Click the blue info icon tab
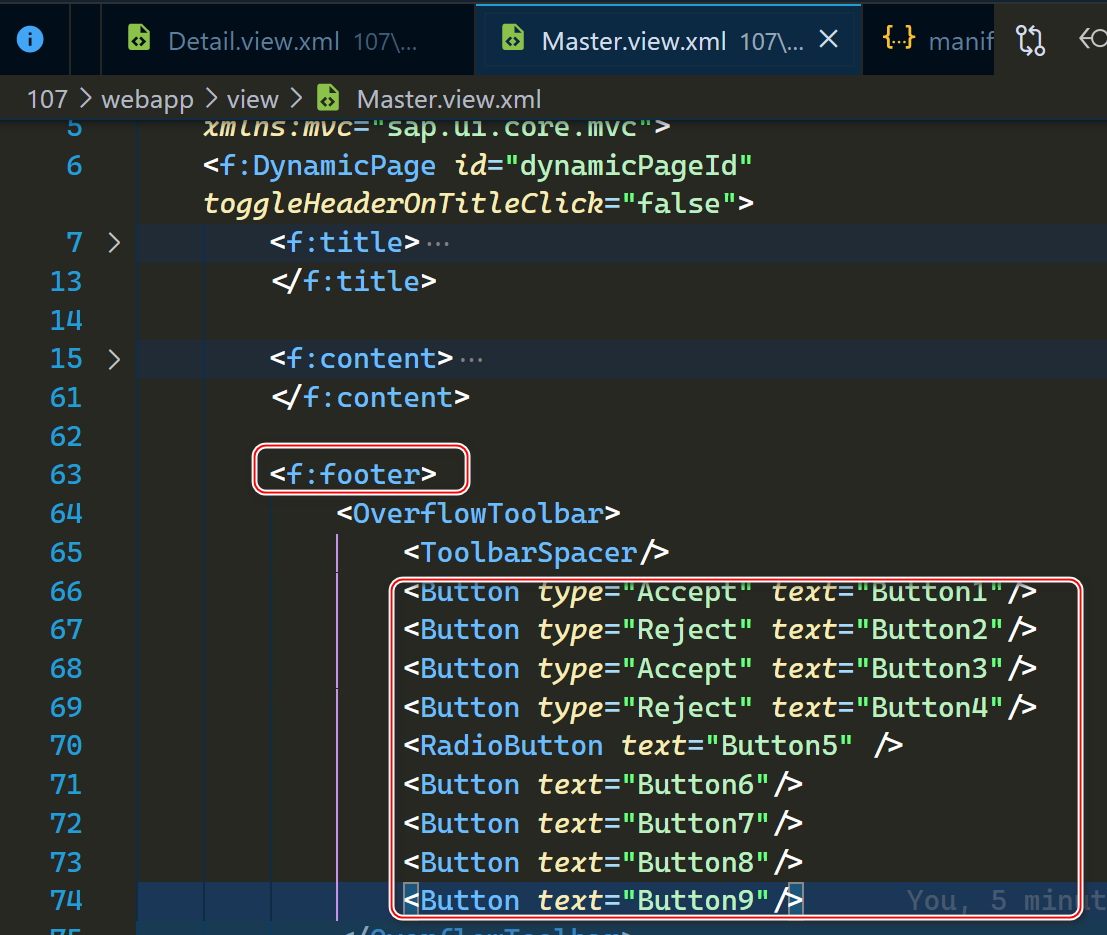Viewport: 1107px width, 935px height. pyautogui.click(x=31, y=39)
